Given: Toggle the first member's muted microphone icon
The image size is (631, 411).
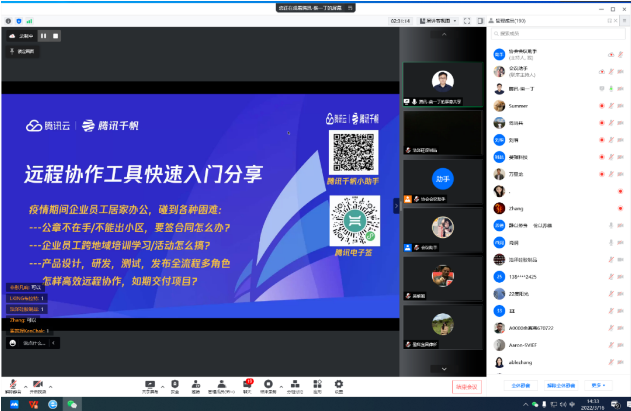Looking at the screenshot, I should click(621, 54).
